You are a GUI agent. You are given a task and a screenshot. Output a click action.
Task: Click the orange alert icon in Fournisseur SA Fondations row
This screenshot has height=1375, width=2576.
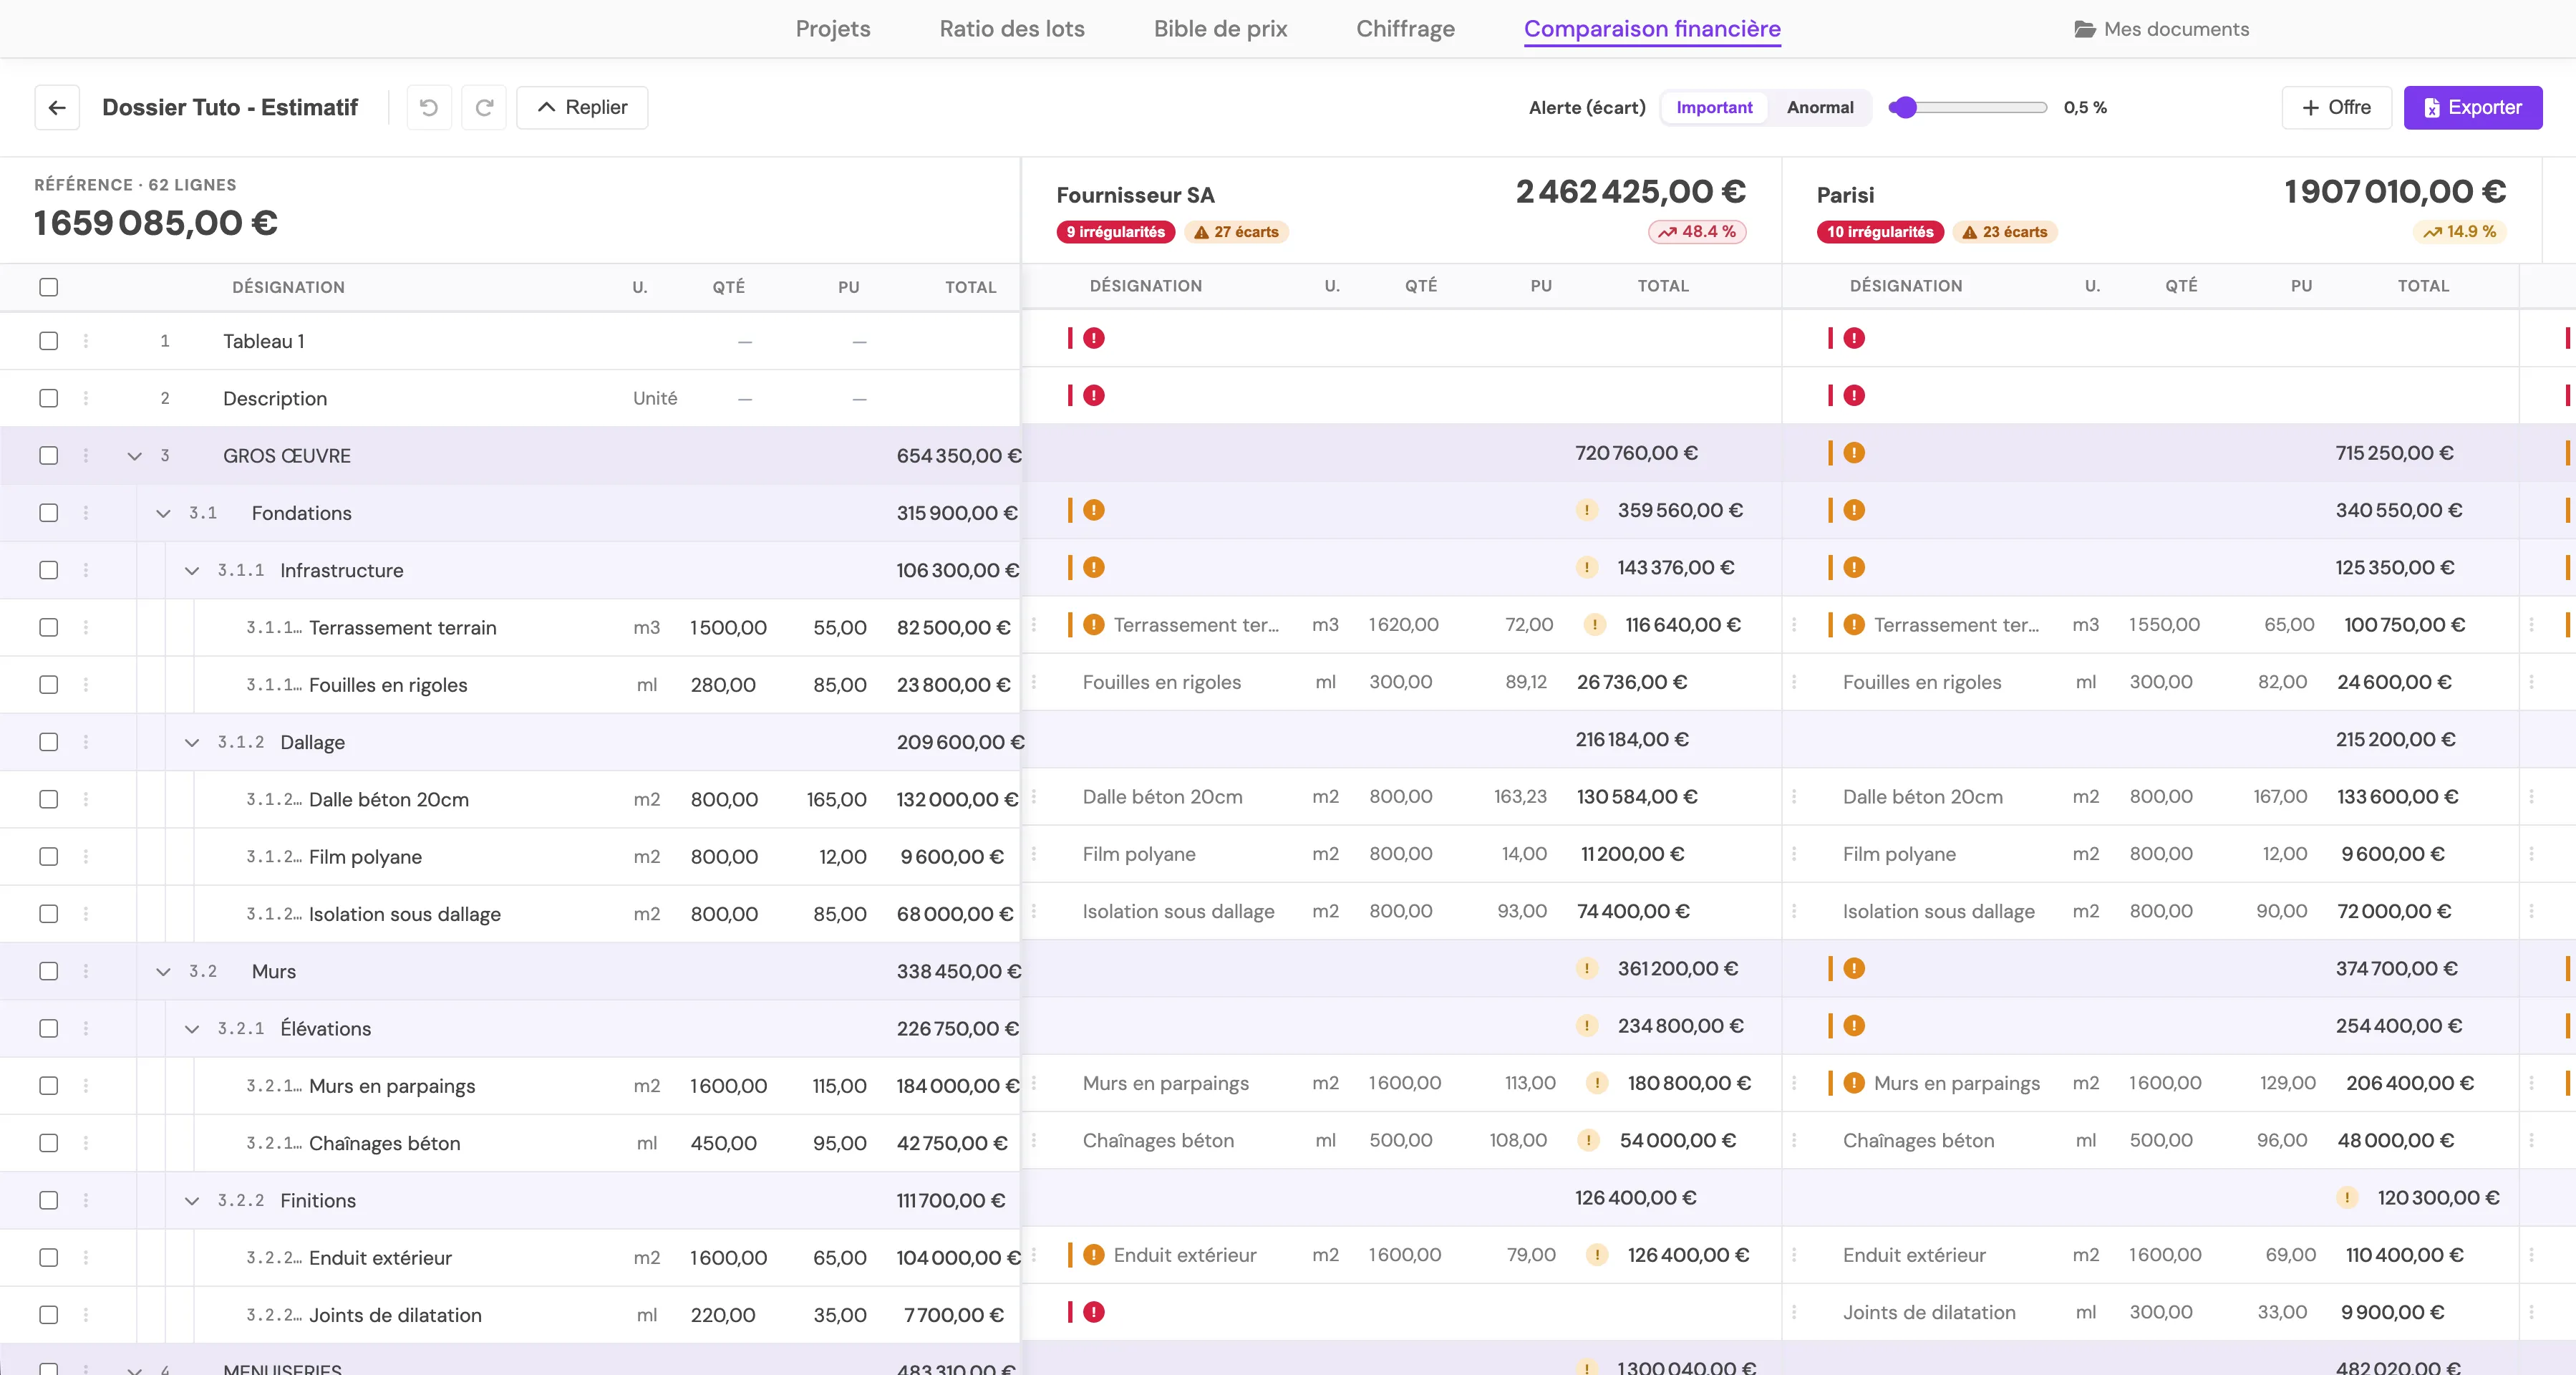[1094, 510]
